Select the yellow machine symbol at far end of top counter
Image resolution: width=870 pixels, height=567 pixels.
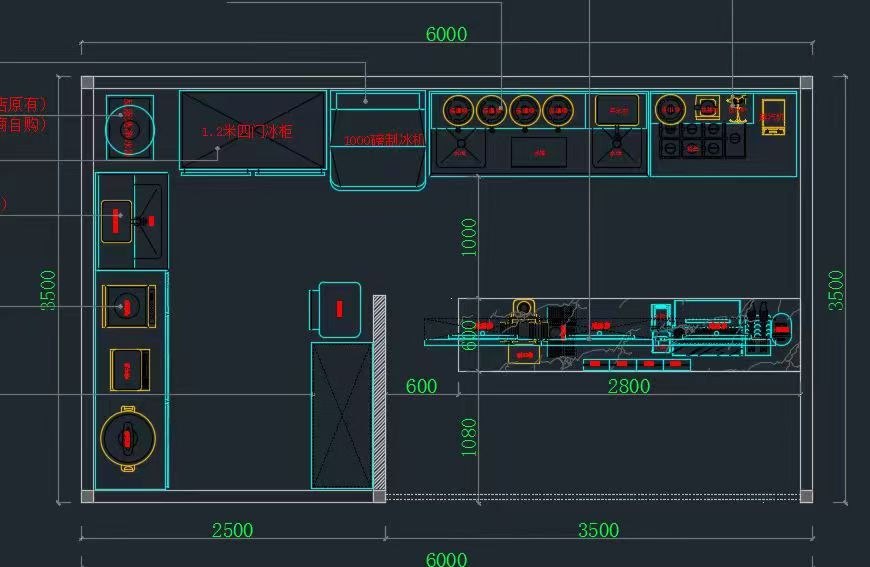tap(773, 117)
